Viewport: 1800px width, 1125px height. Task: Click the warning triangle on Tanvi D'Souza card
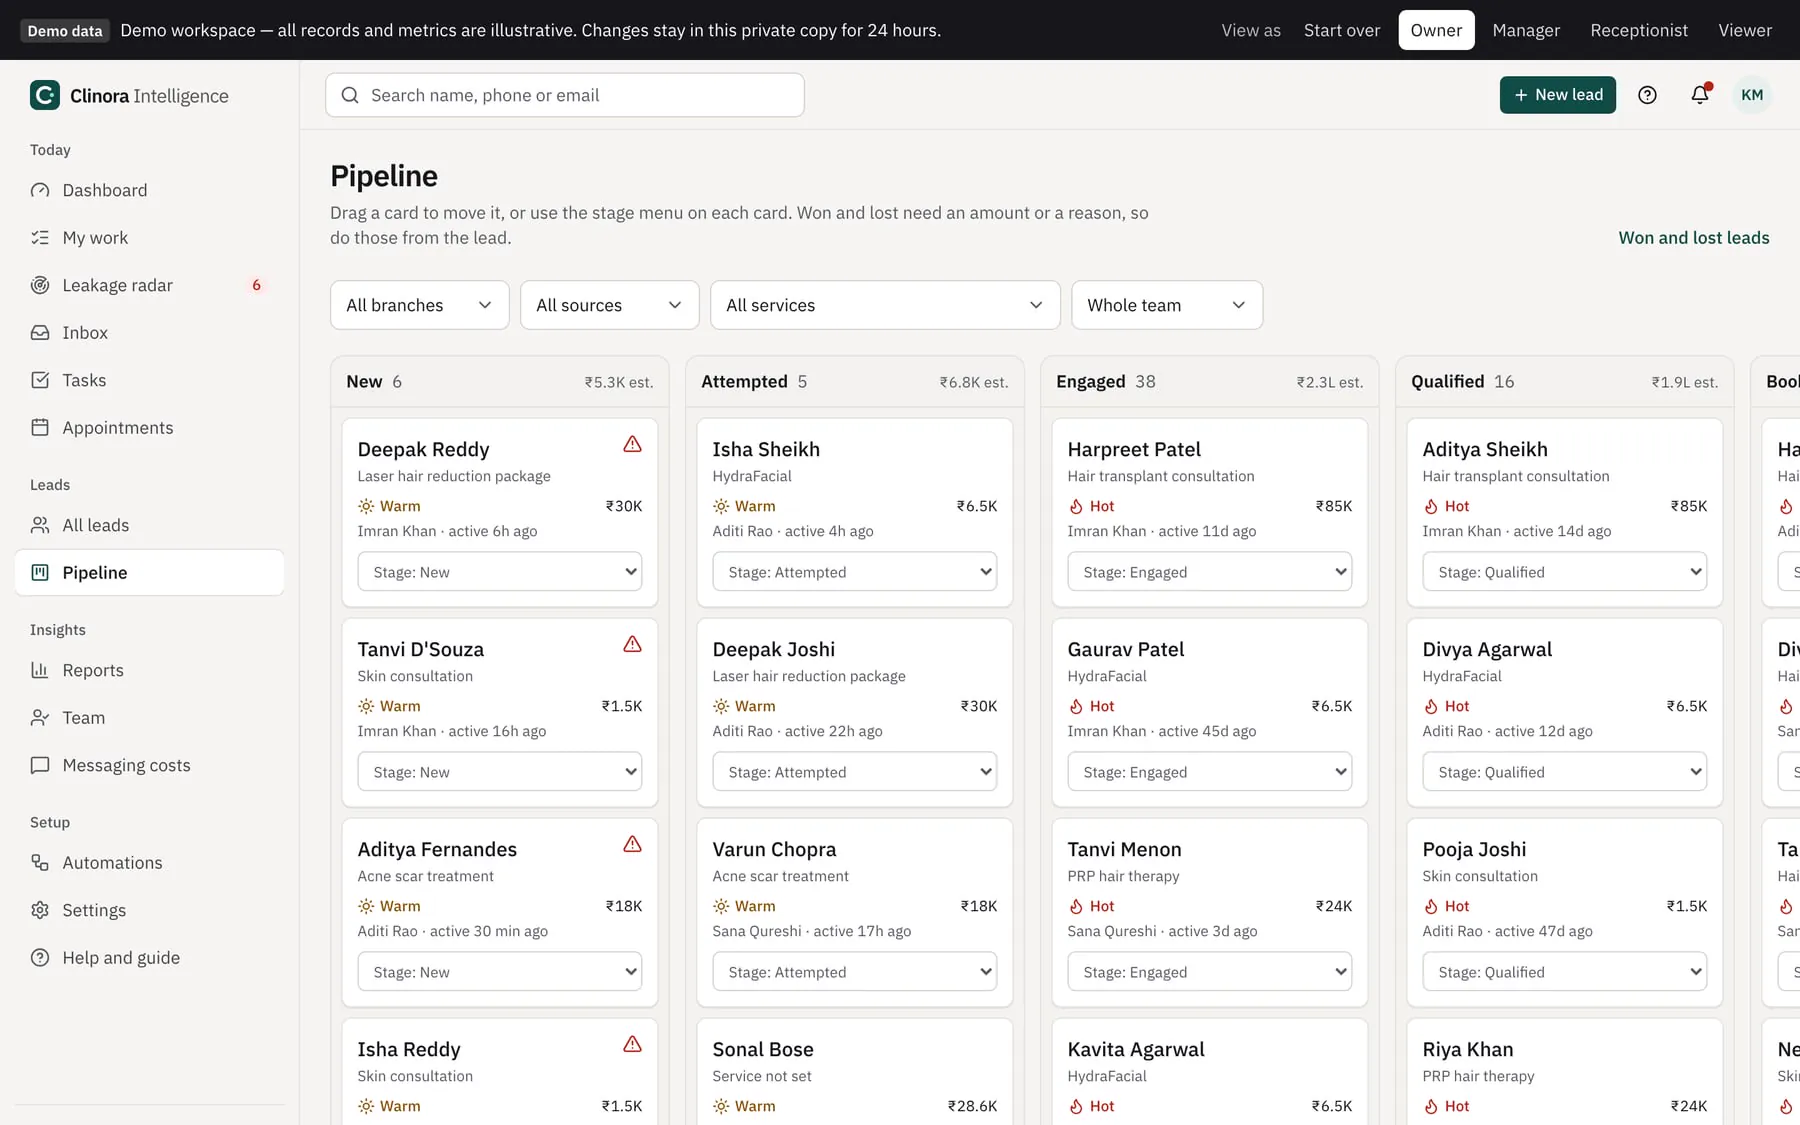tap(632, 644)
